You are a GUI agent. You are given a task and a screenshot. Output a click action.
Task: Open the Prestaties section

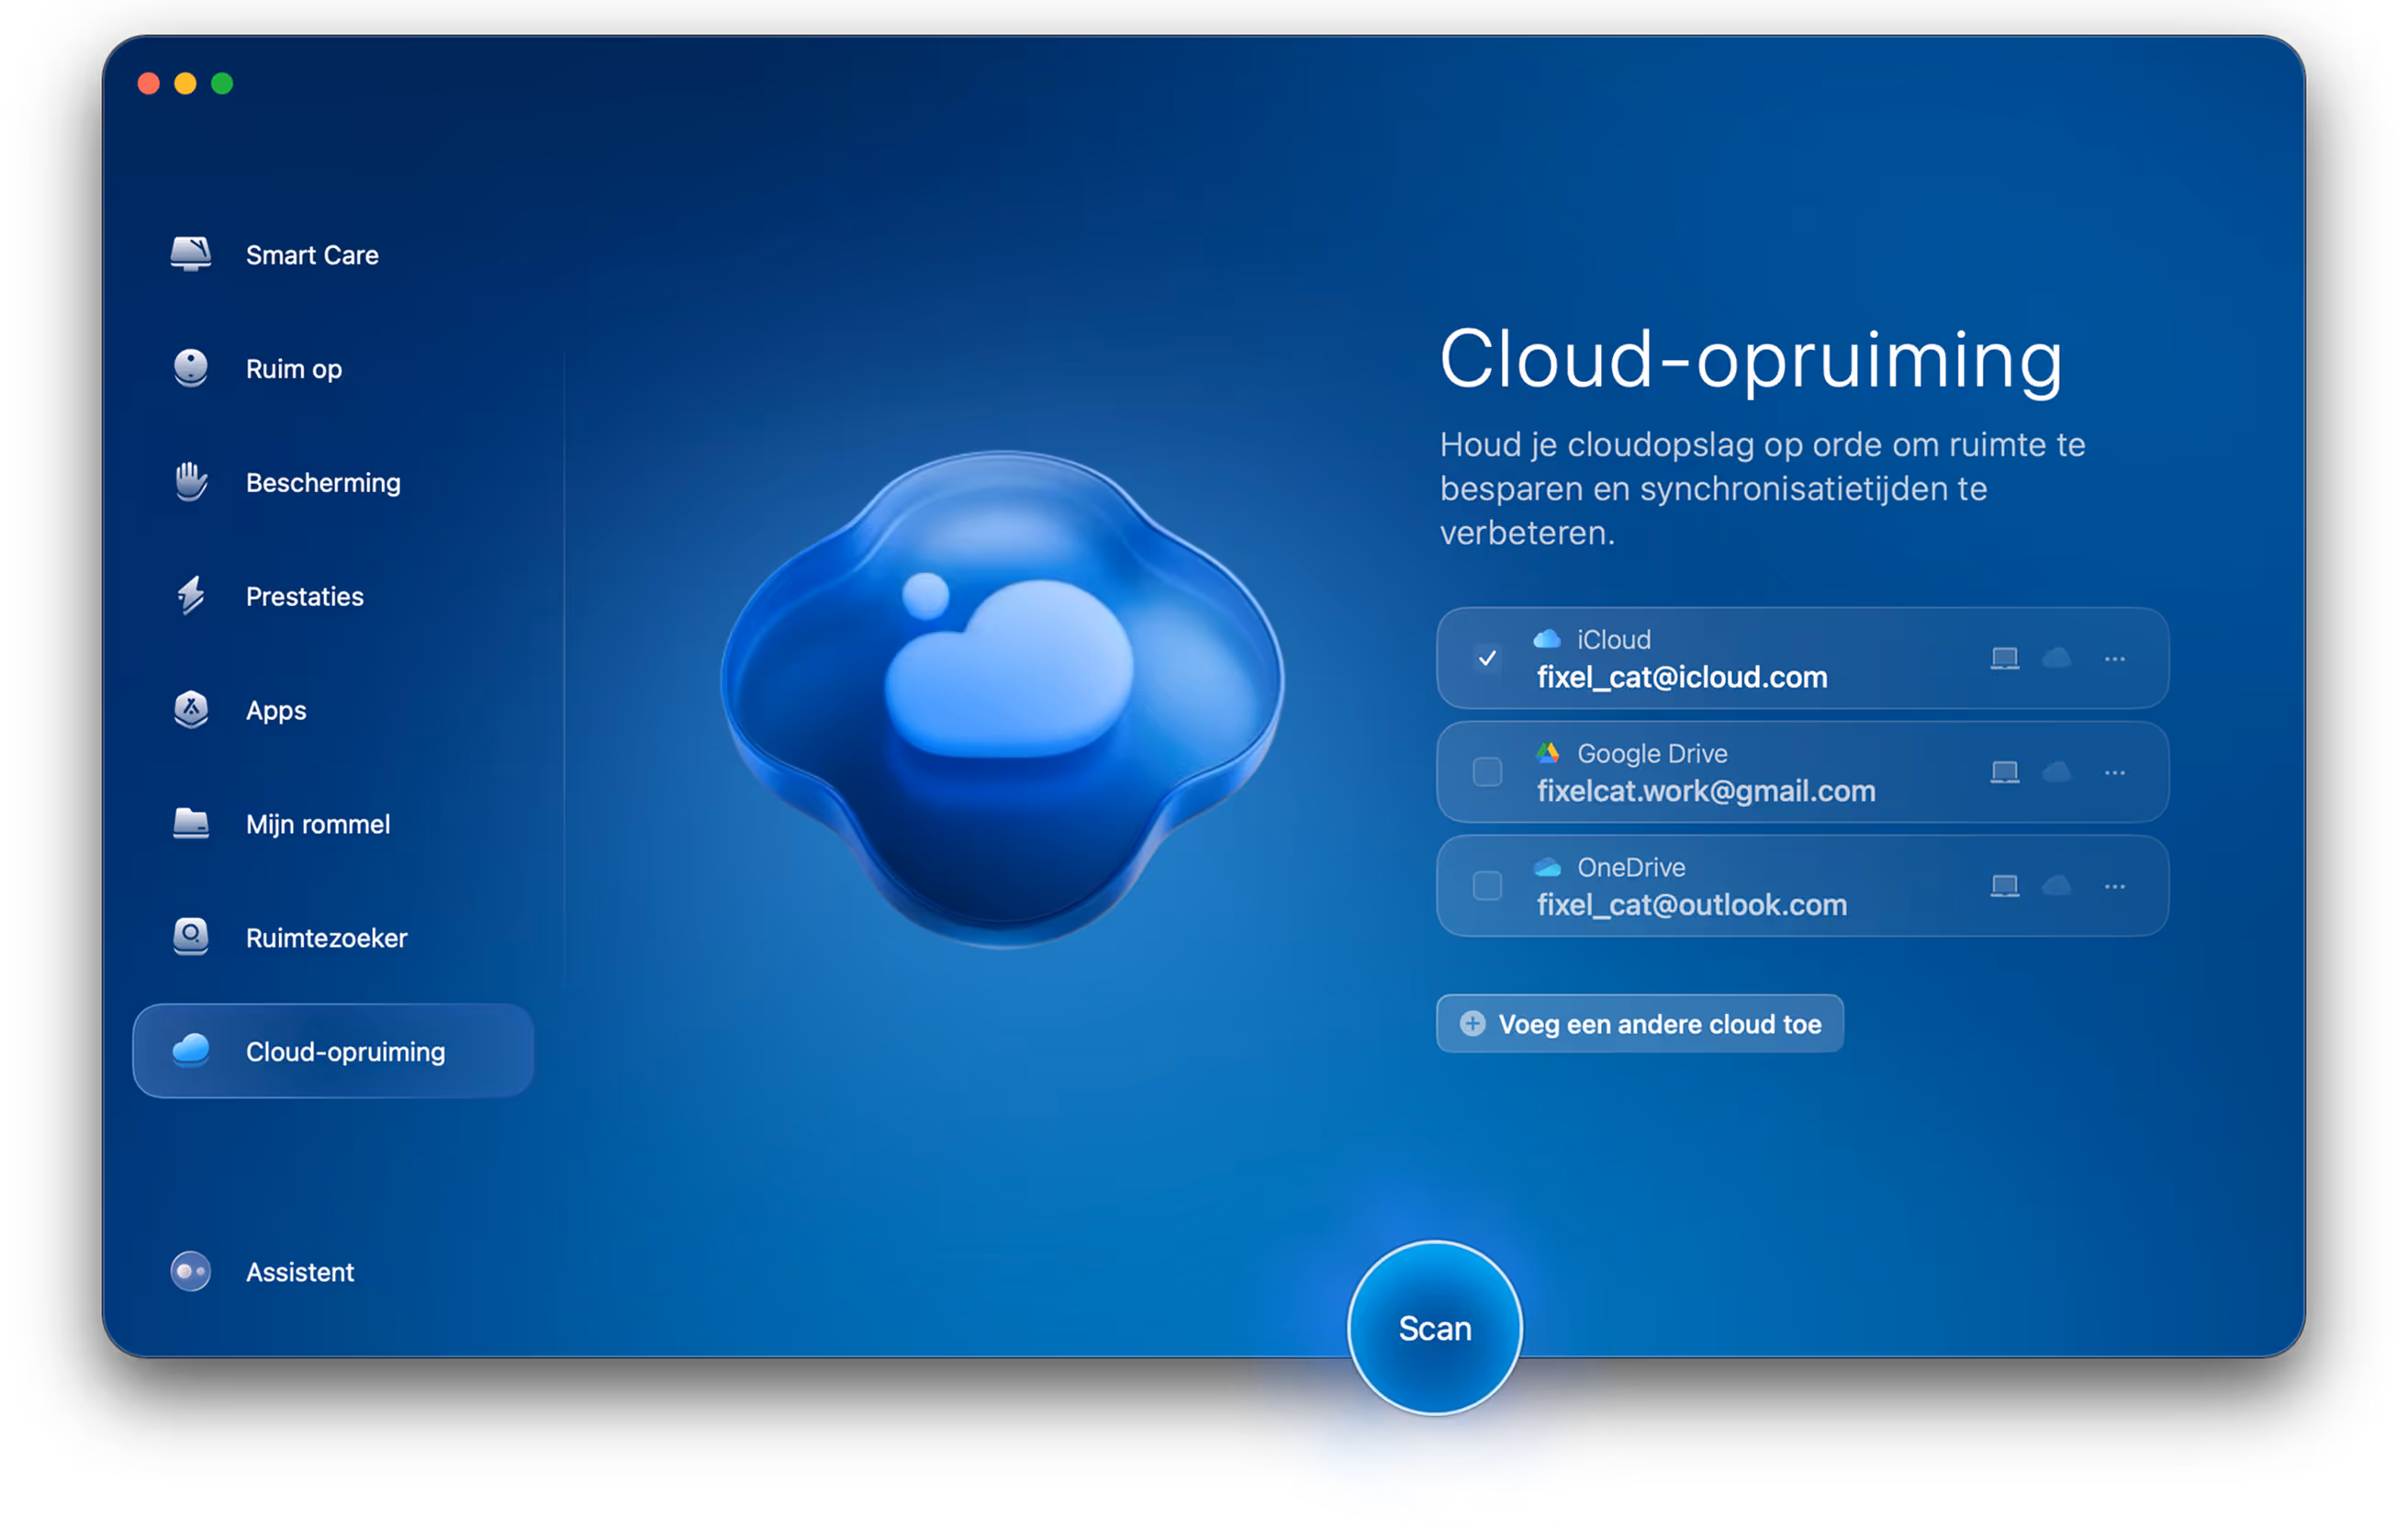[333, 596]
